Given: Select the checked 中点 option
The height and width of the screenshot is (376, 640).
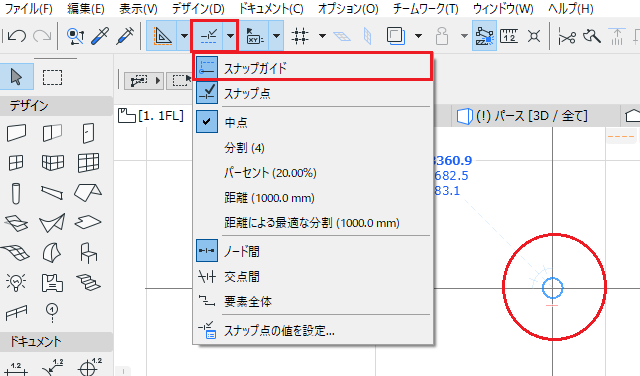Looking at the screenshot, I should point(313,122).
